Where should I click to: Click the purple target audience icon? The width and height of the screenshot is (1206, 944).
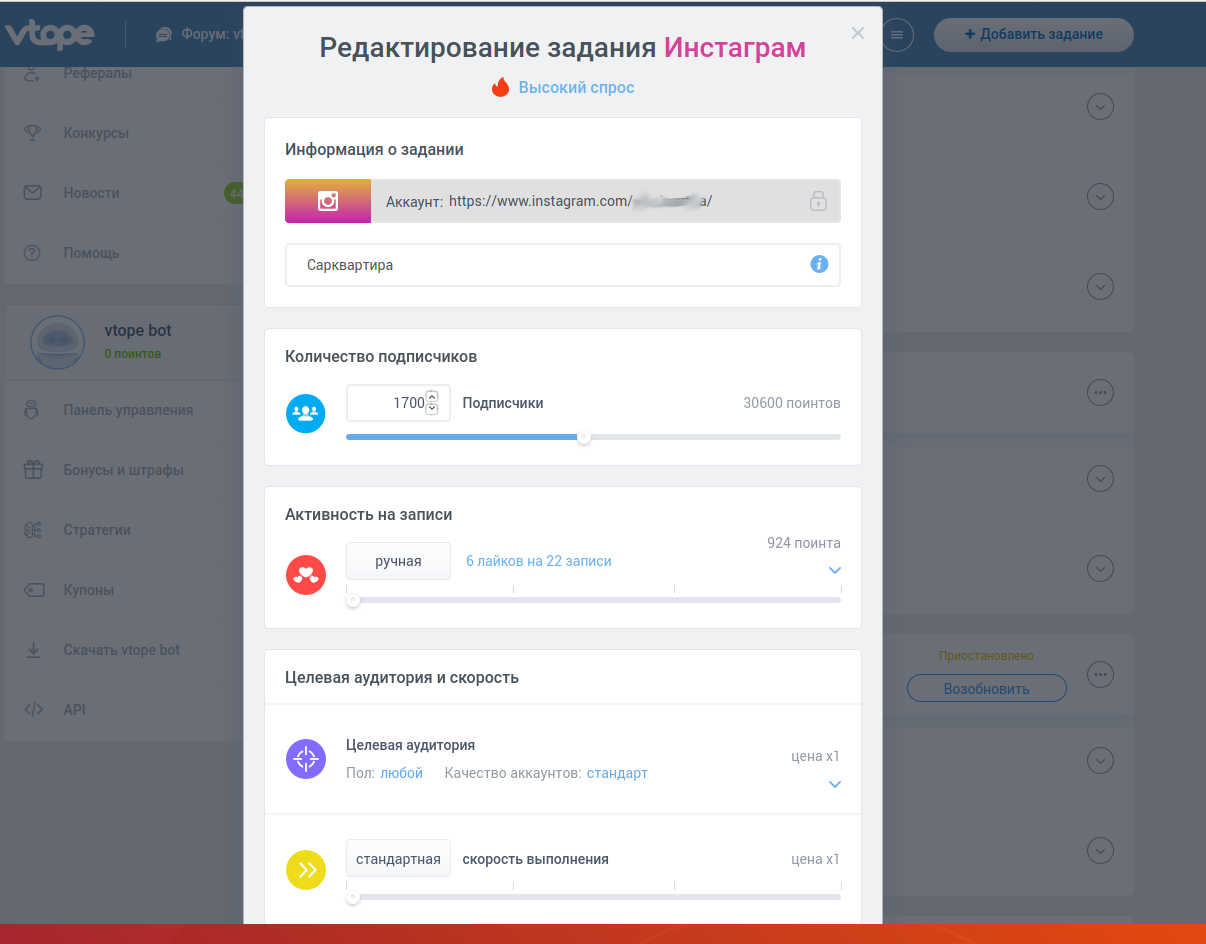[306, 759]
